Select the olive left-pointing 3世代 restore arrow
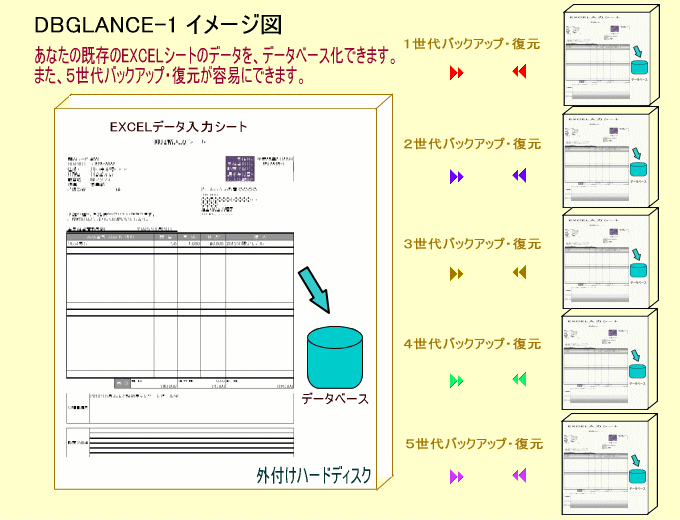The height and width of the screenshot is (520, 680). click(519, 272)
